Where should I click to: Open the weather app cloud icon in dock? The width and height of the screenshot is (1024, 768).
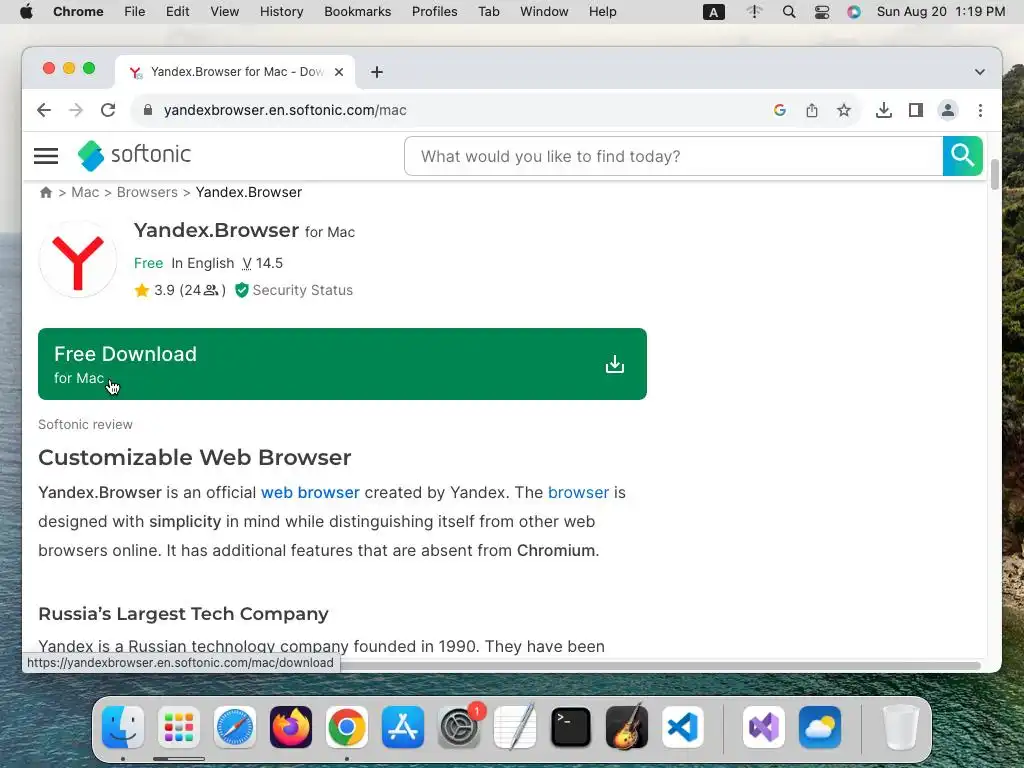click(820, 727)
